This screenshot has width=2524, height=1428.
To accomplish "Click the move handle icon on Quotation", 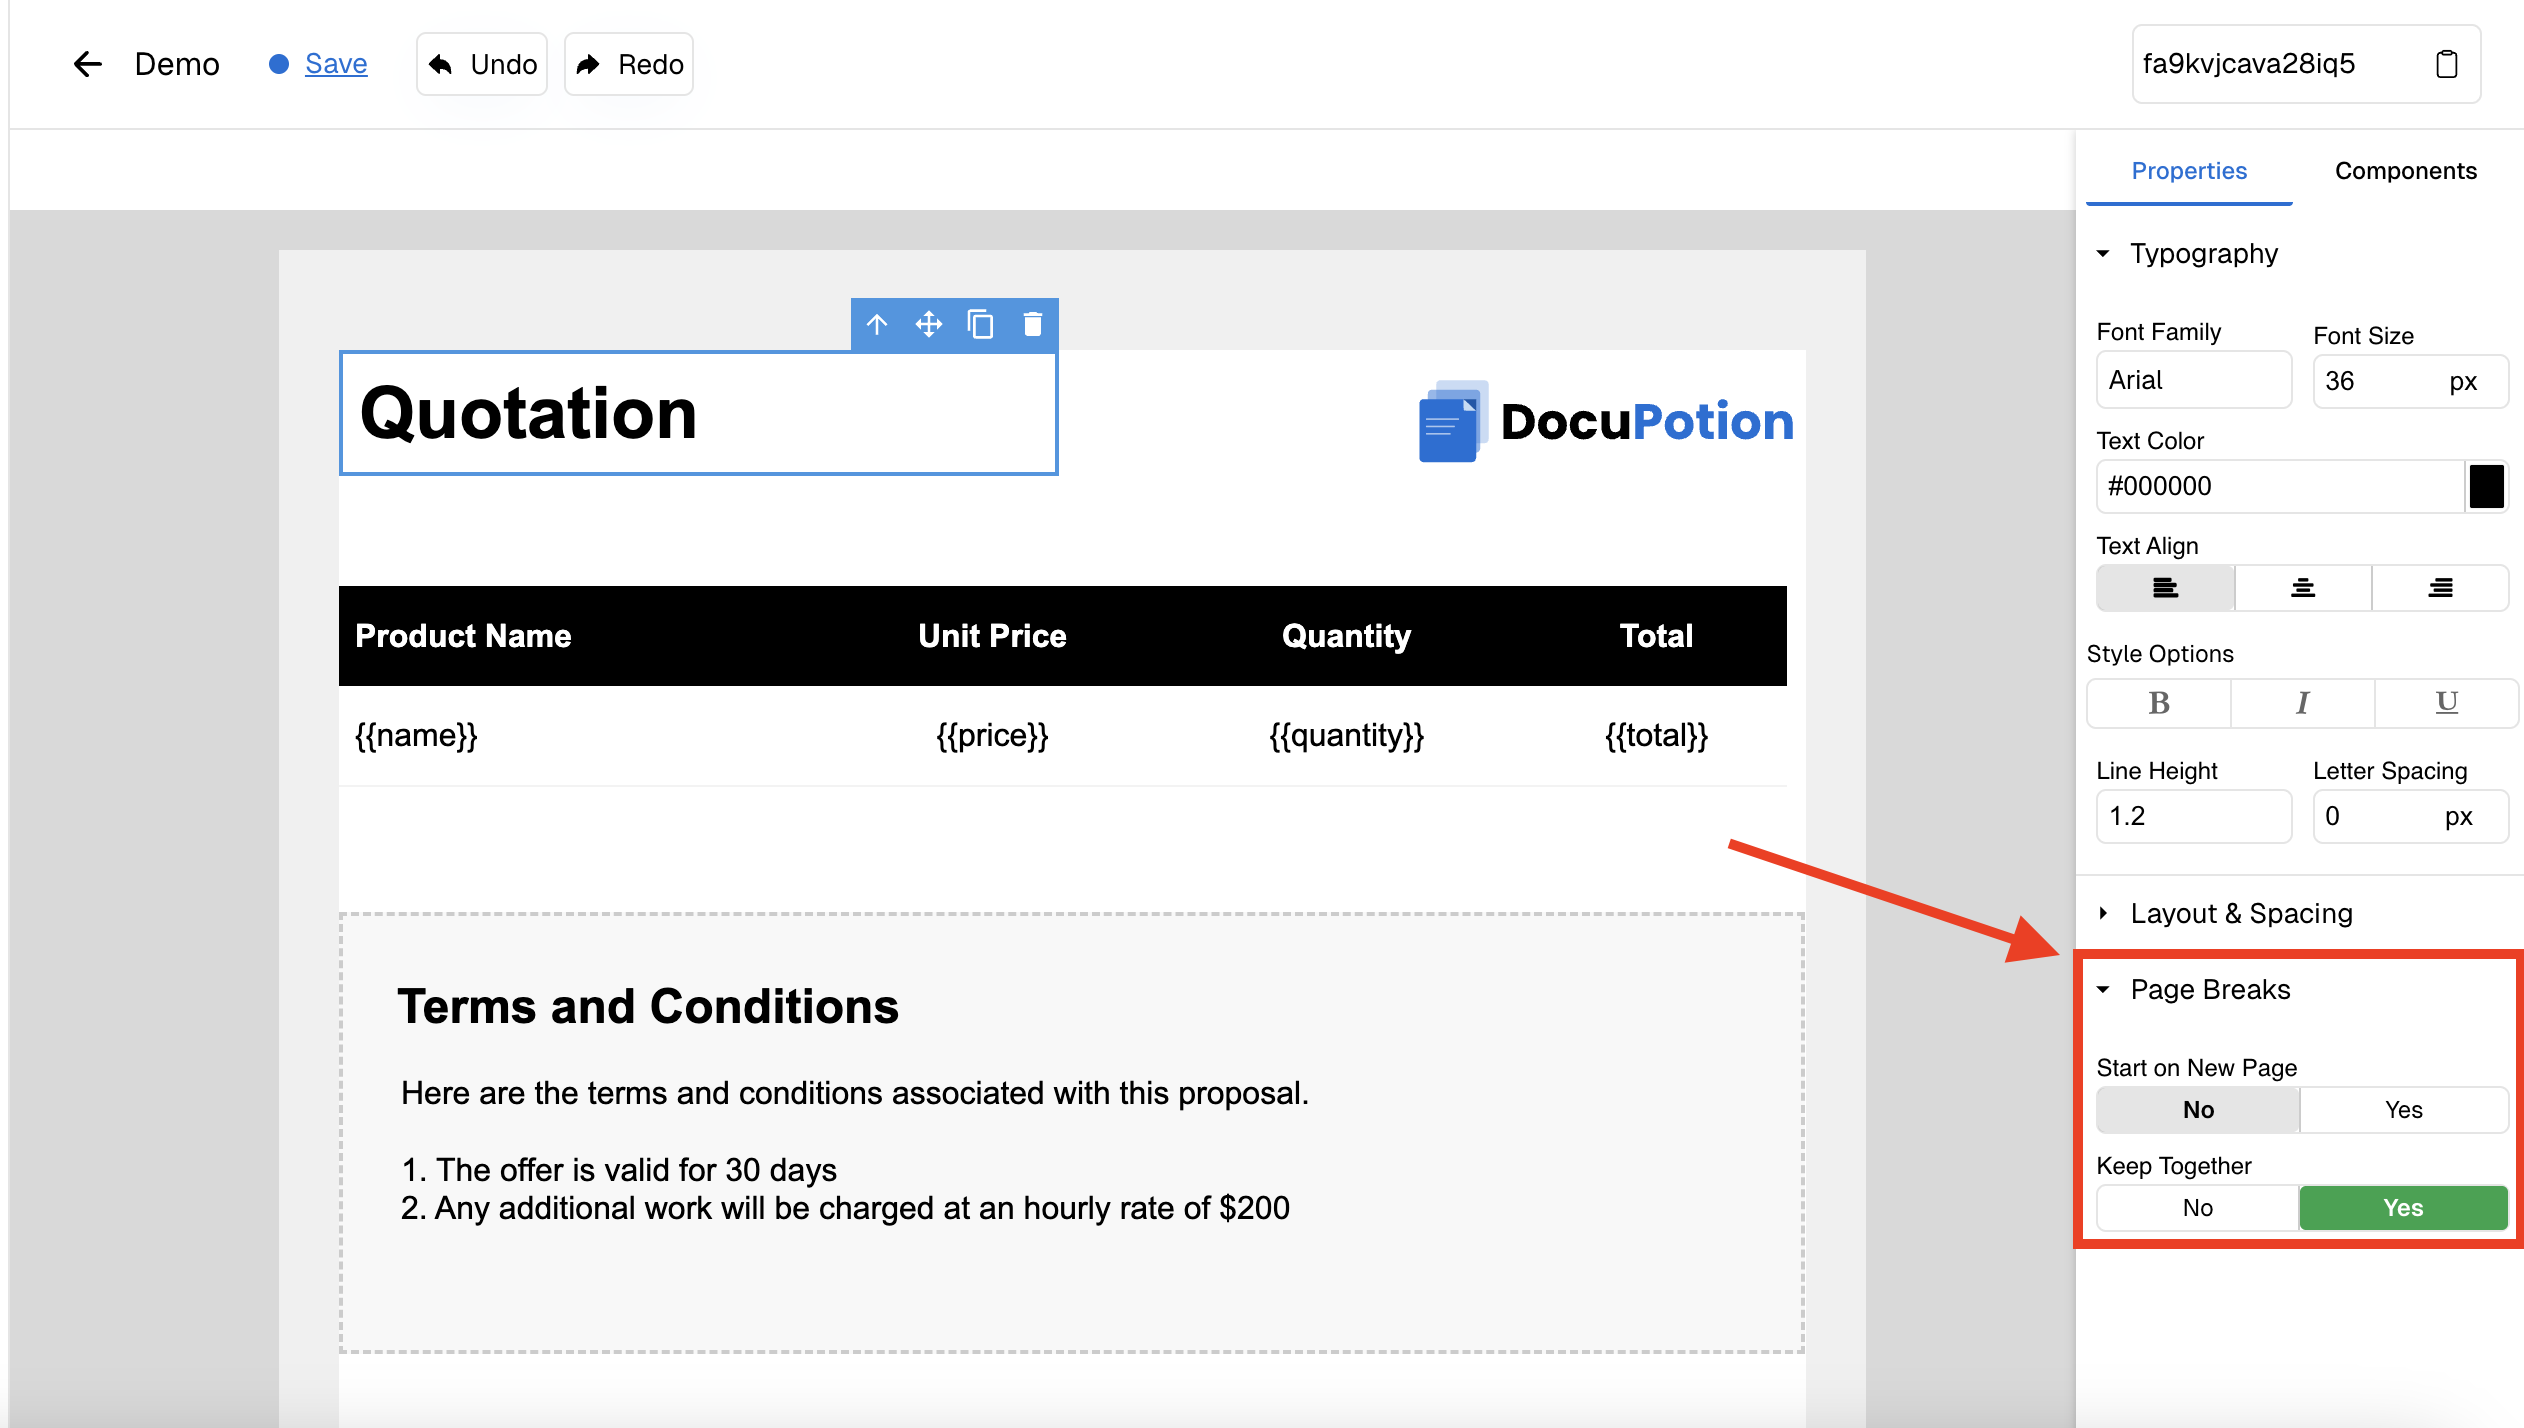I will (929, 324).
